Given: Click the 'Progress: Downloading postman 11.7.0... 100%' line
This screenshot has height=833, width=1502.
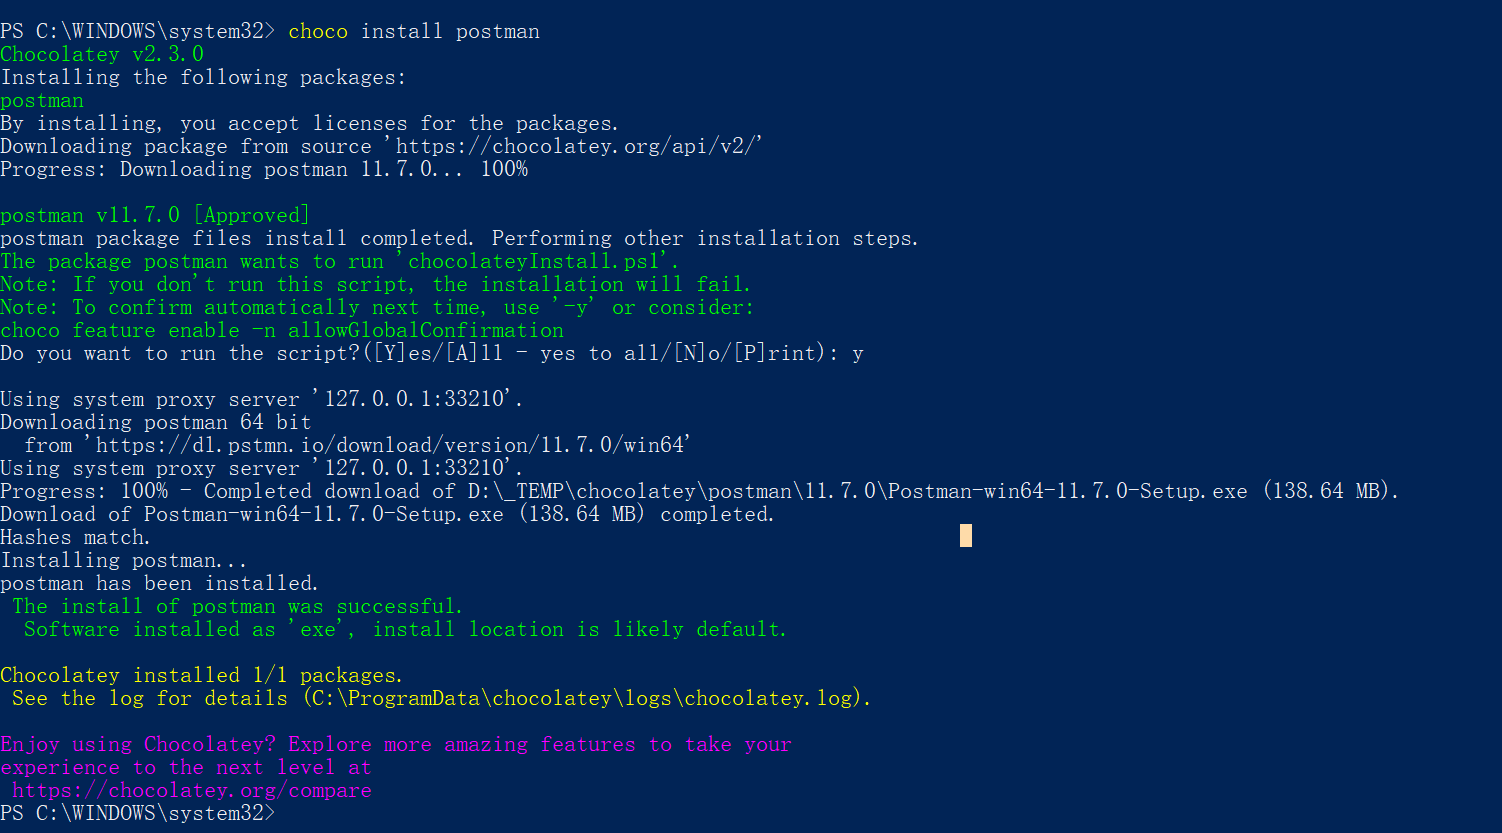Looking at the screenshot, I should tap(264, 169).
